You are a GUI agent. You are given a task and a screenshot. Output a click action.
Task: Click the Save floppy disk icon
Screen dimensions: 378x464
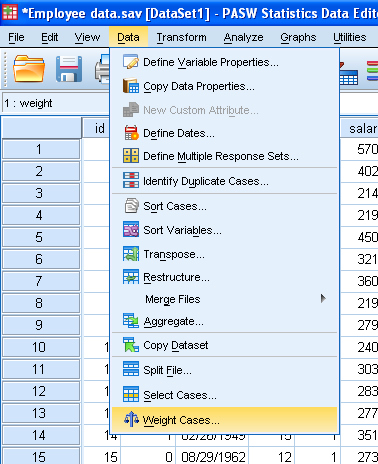pyautogui.click(x=69, y=69)
